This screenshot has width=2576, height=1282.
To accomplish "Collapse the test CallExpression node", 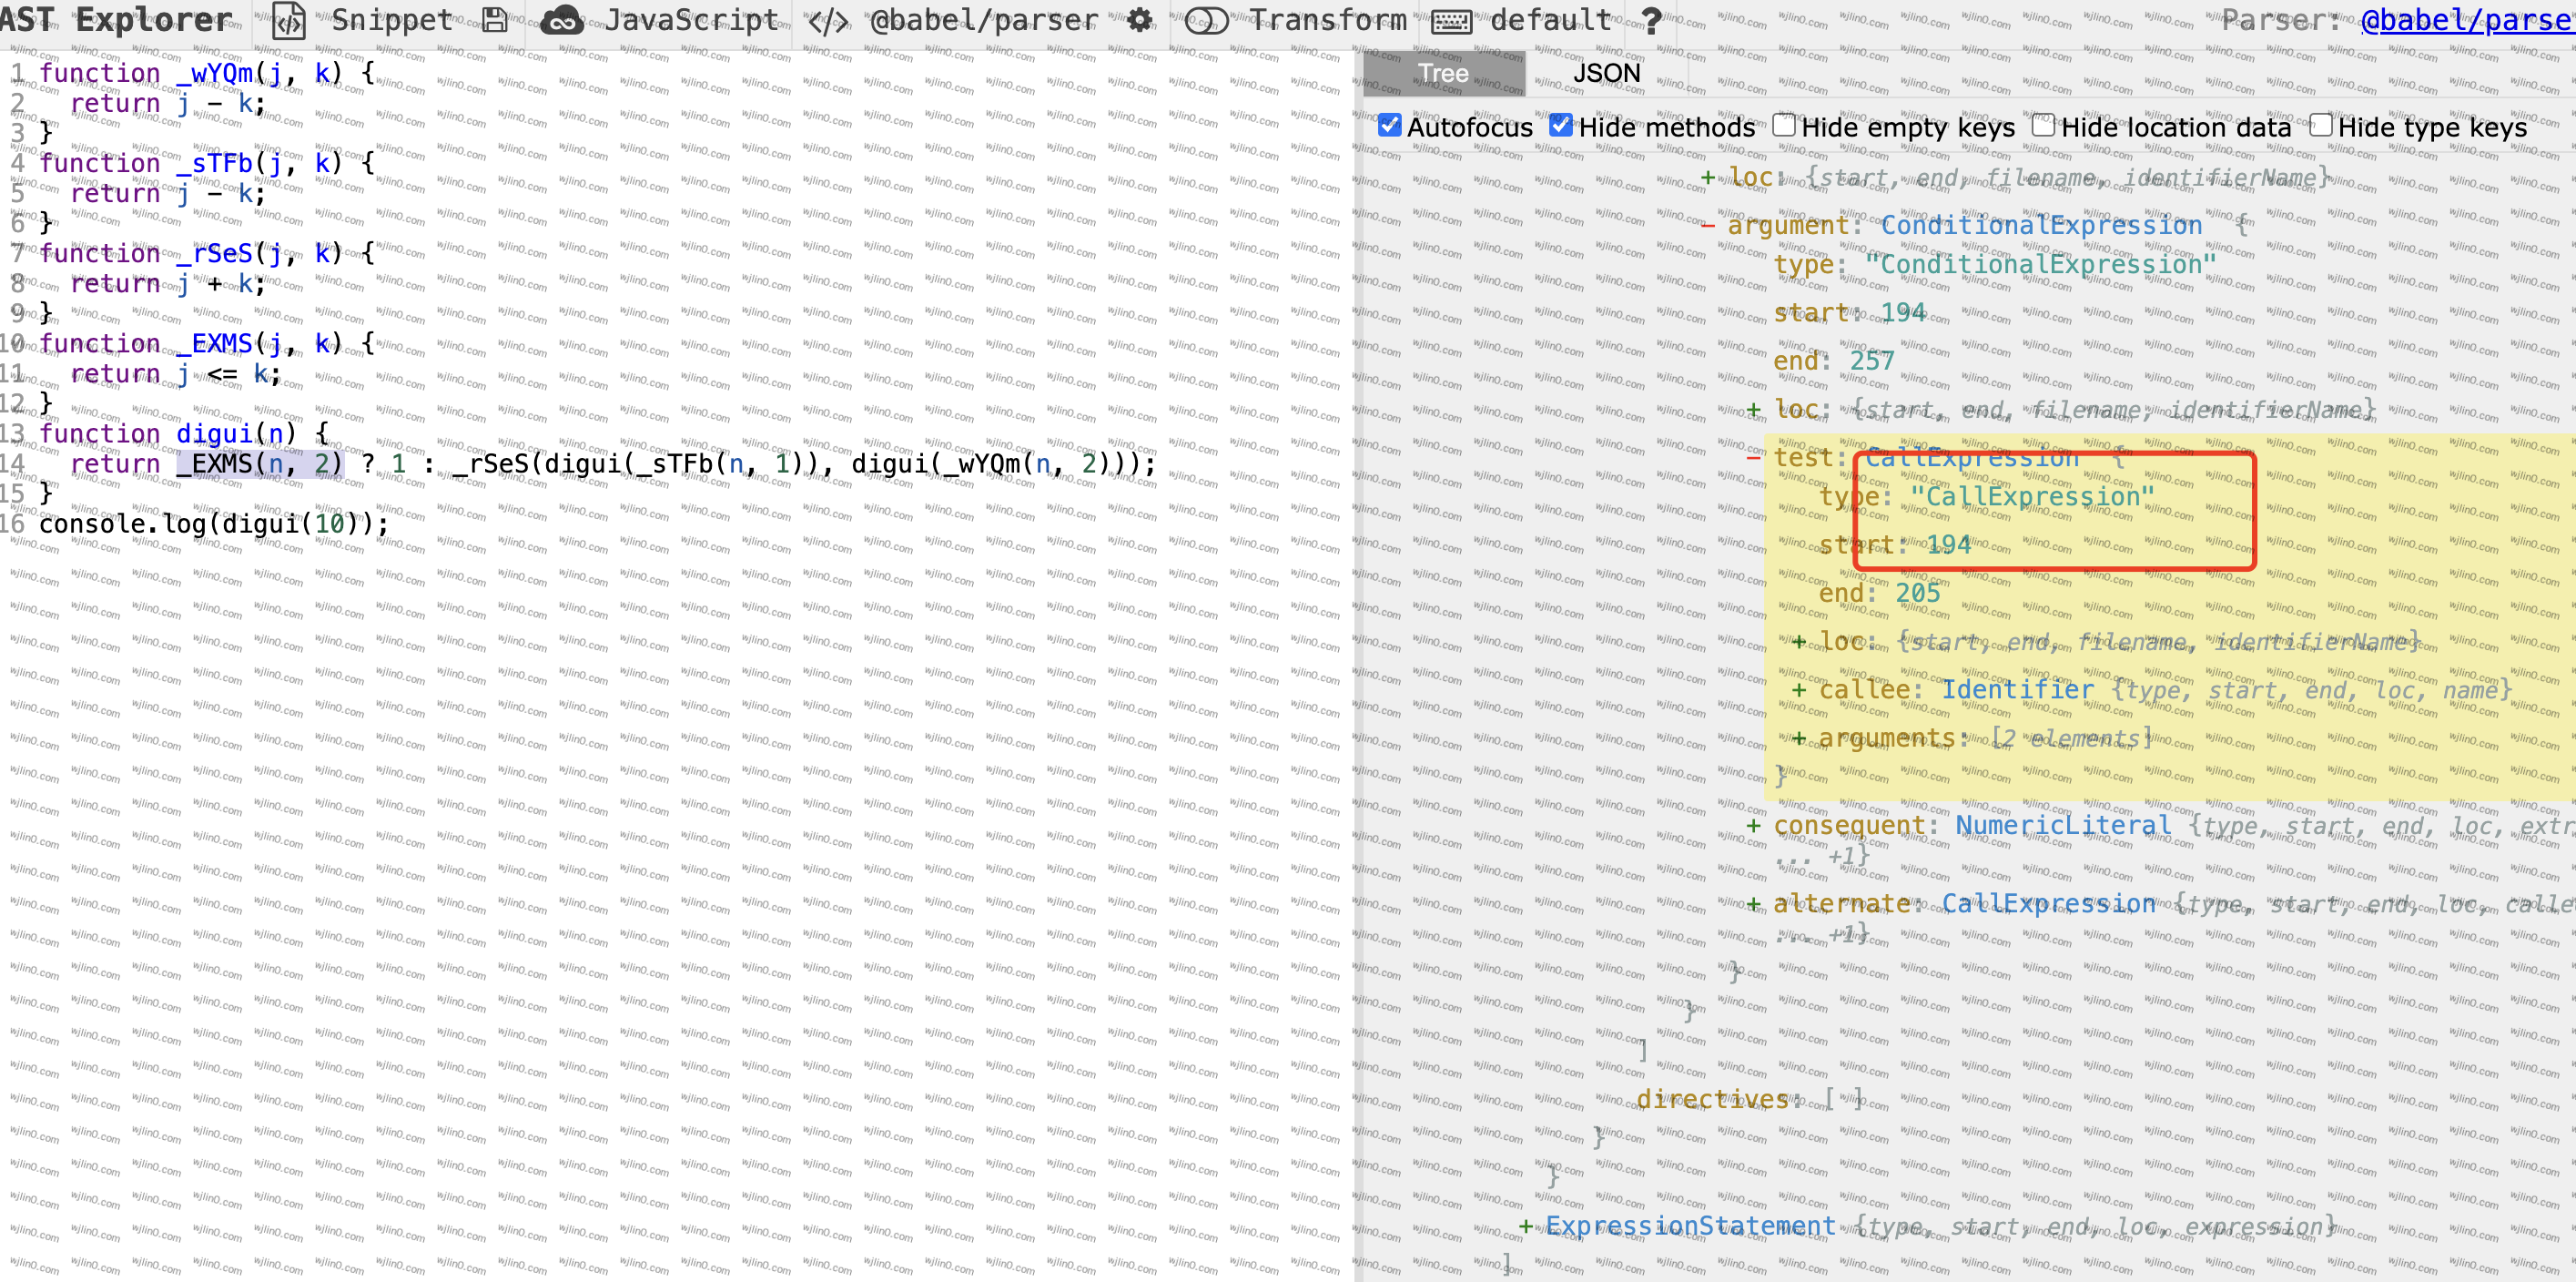I will 1754,458.
